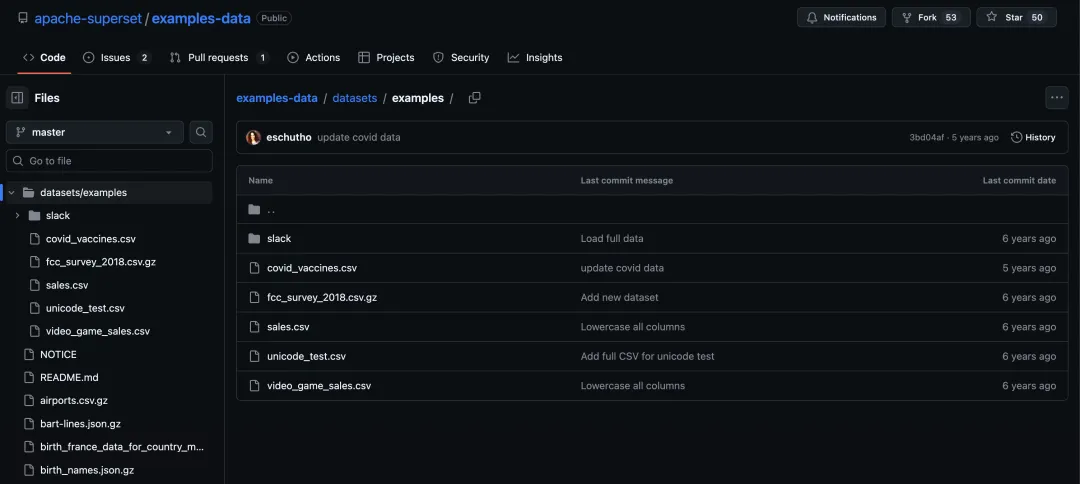This screenshot has width=1080, height=484.
Task: Click the Notifications bell button
Action: pos(841,17)
